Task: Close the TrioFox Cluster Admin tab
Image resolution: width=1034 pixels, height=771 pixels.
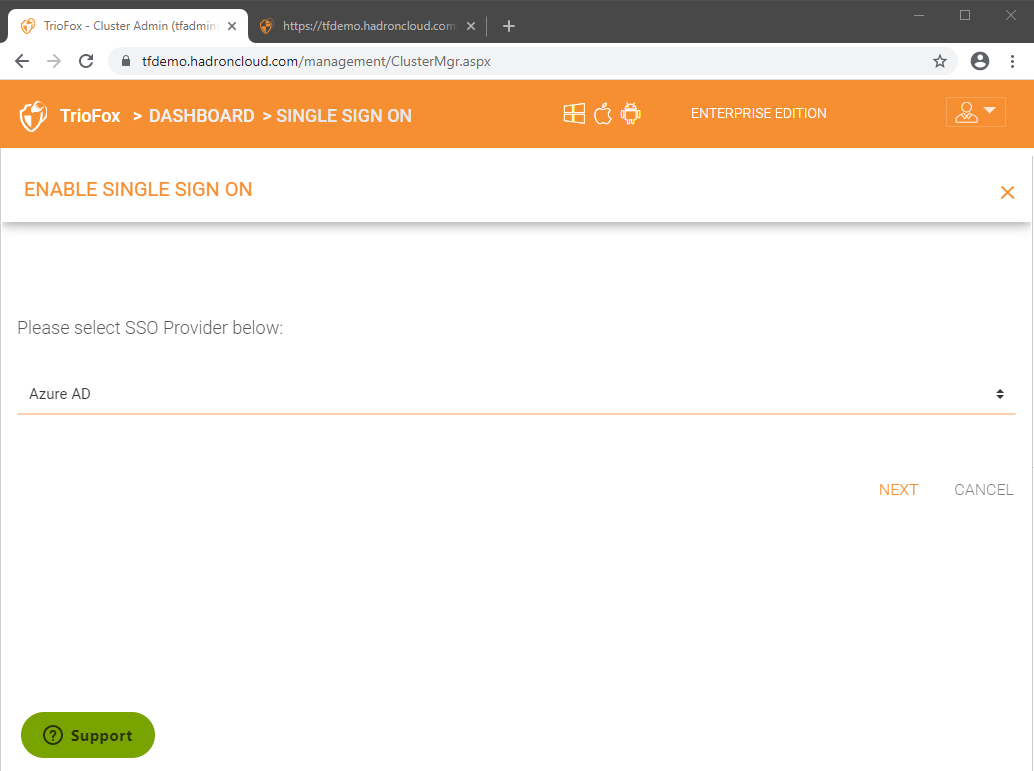Action: pyautogui.click(x=232, y=26)
